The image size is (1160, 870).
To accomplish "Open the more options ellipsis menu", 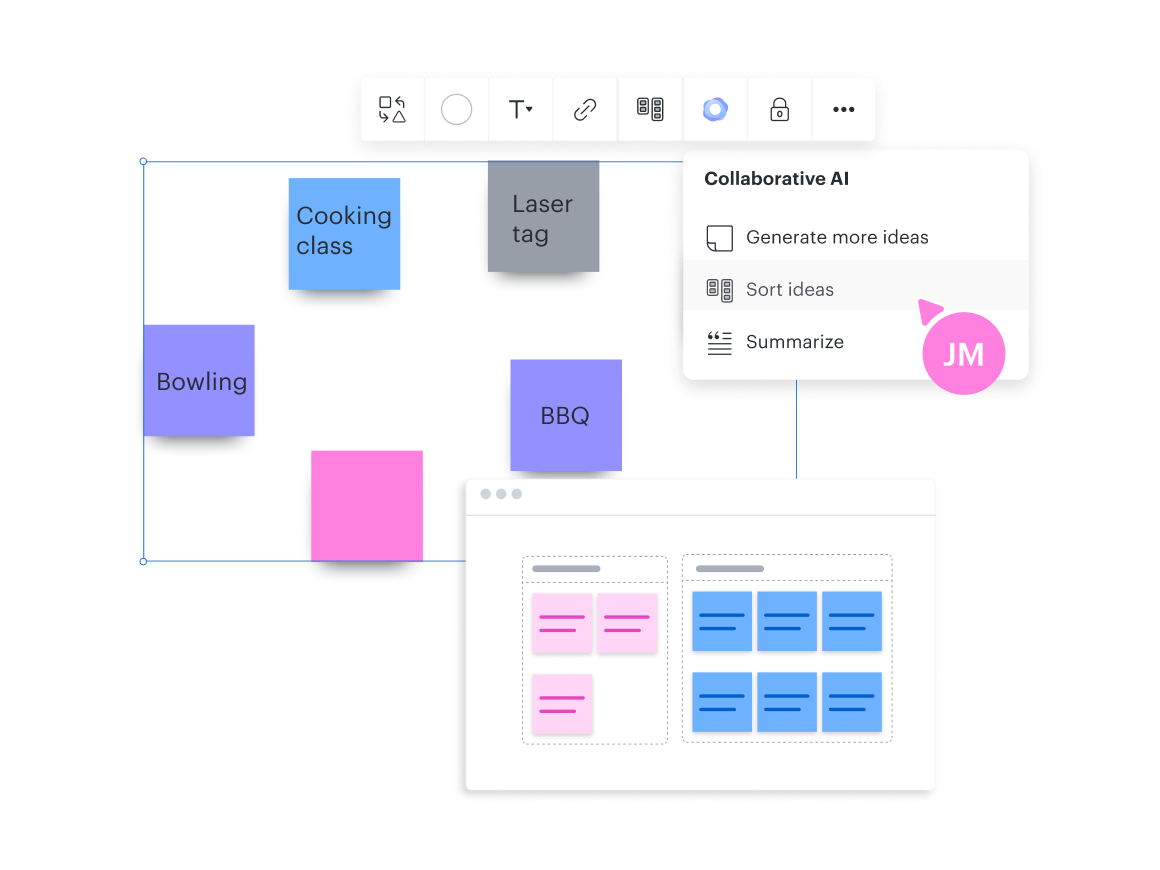I will [844, 110].
